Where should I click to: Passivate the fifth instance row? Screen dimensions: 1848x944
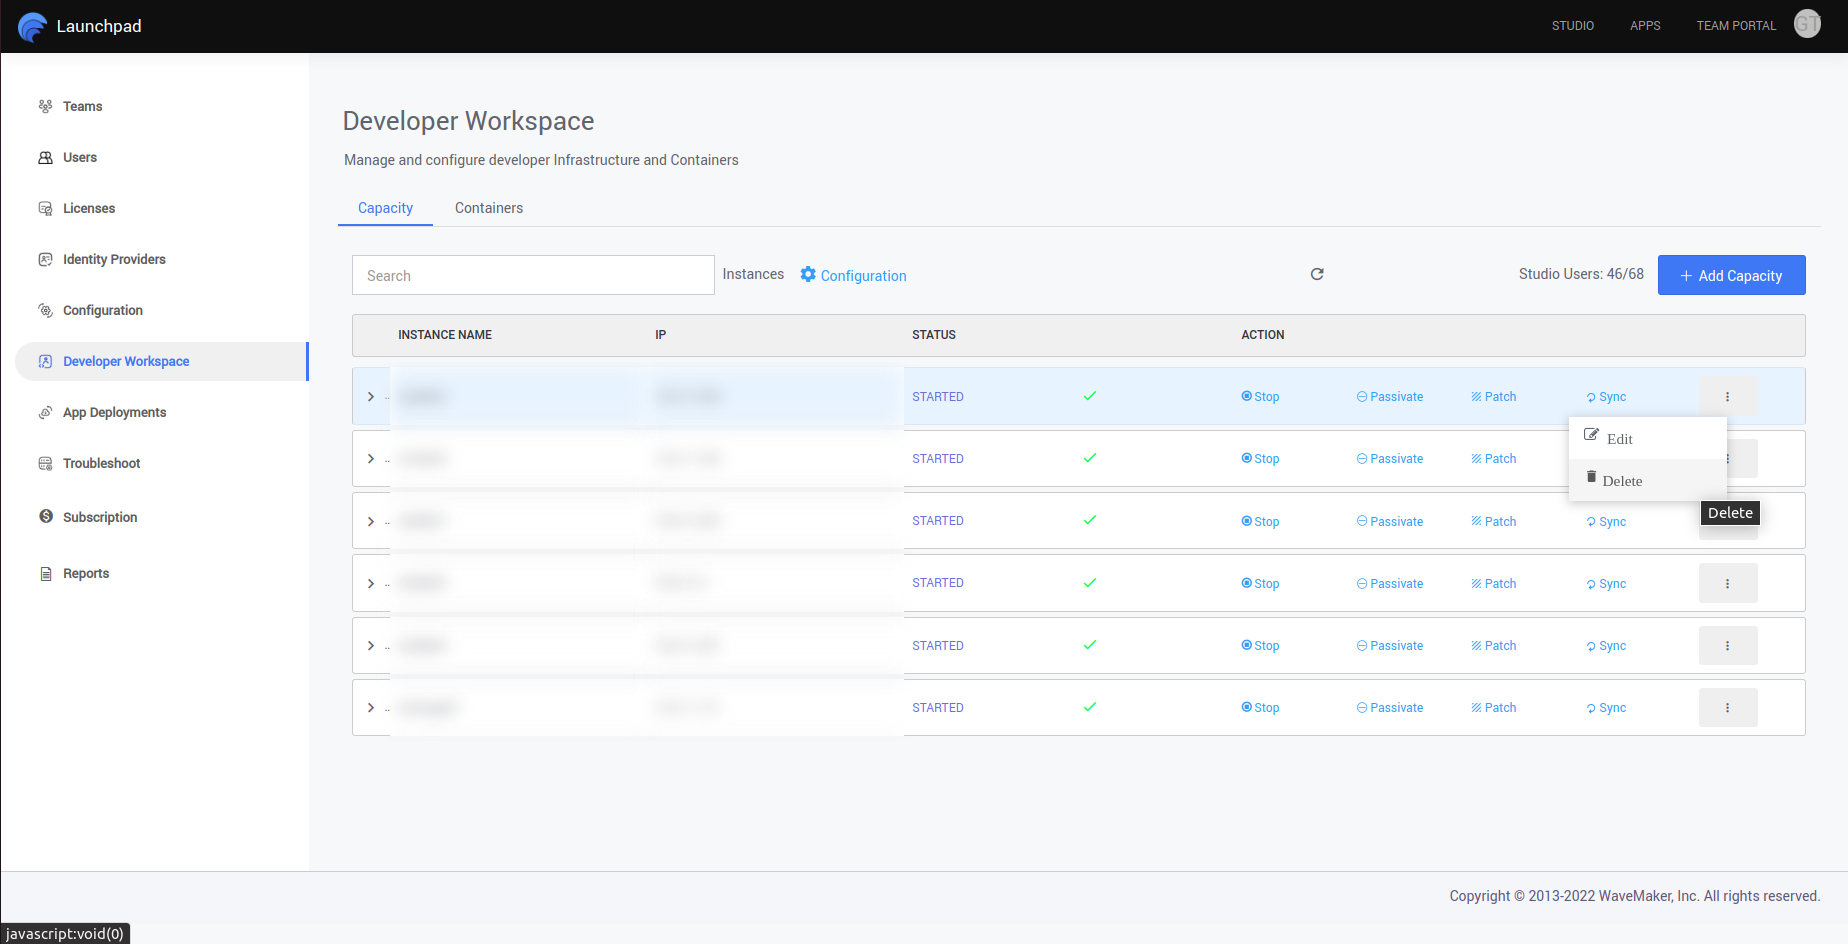1390,646
